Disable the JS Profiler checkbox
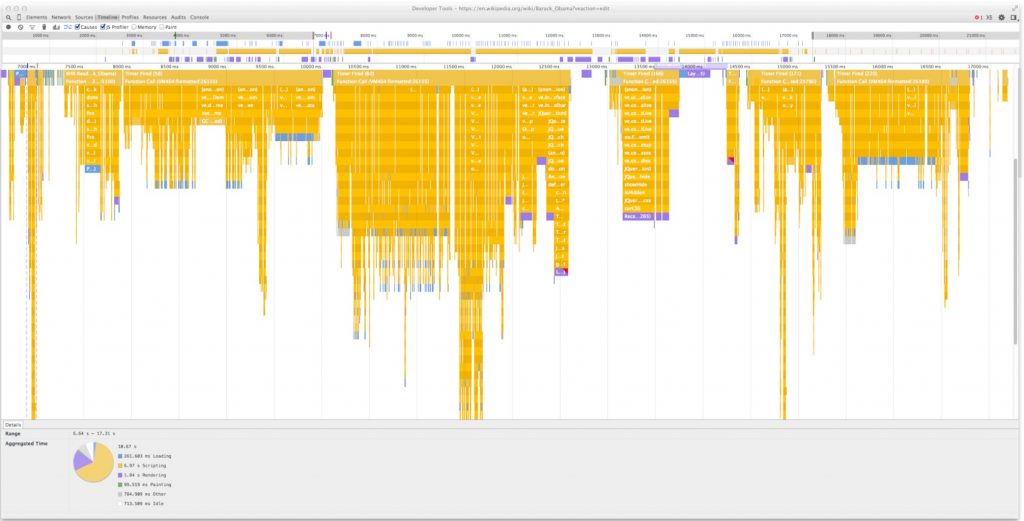1024x521 pixels. pos(103,27)
